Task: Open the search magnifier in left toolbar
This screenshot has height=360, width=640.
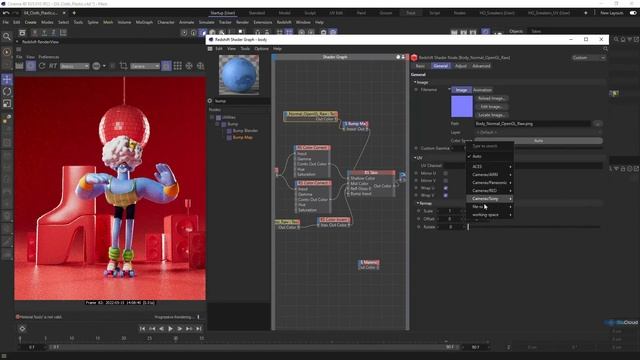Action: 7,37
